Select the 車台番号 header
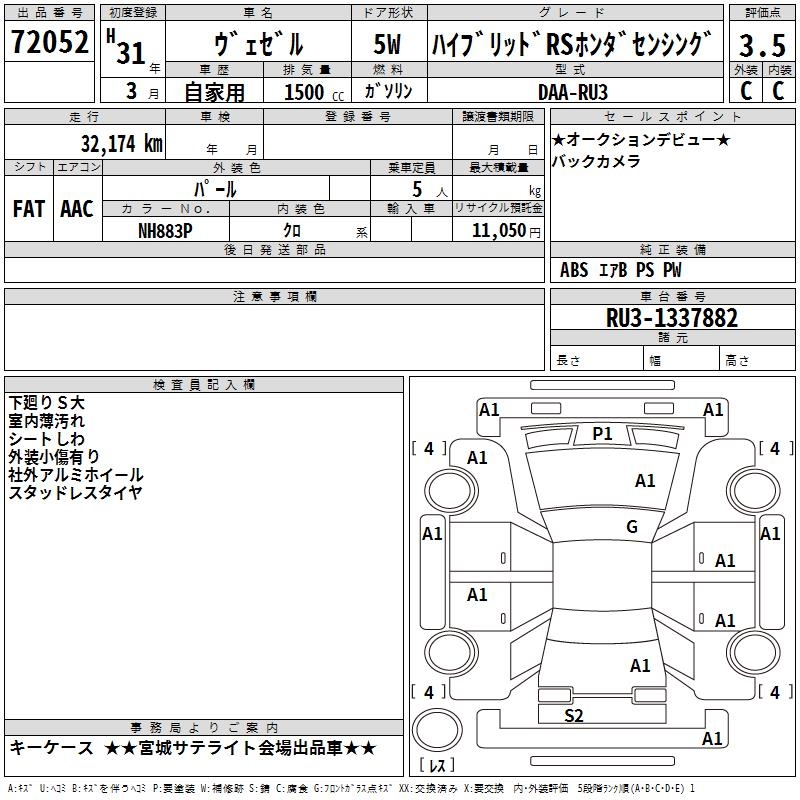Image resolution: width=800 pixels, height=800 pixels. [x=672, y=296]
